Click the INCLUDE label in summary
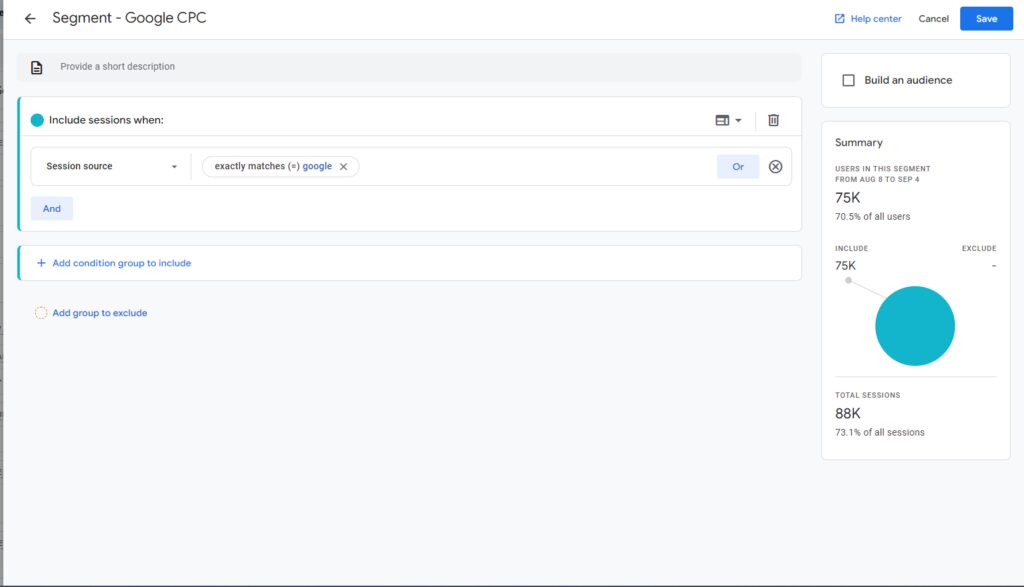1024x587 pixels. [x=852, y=249]
